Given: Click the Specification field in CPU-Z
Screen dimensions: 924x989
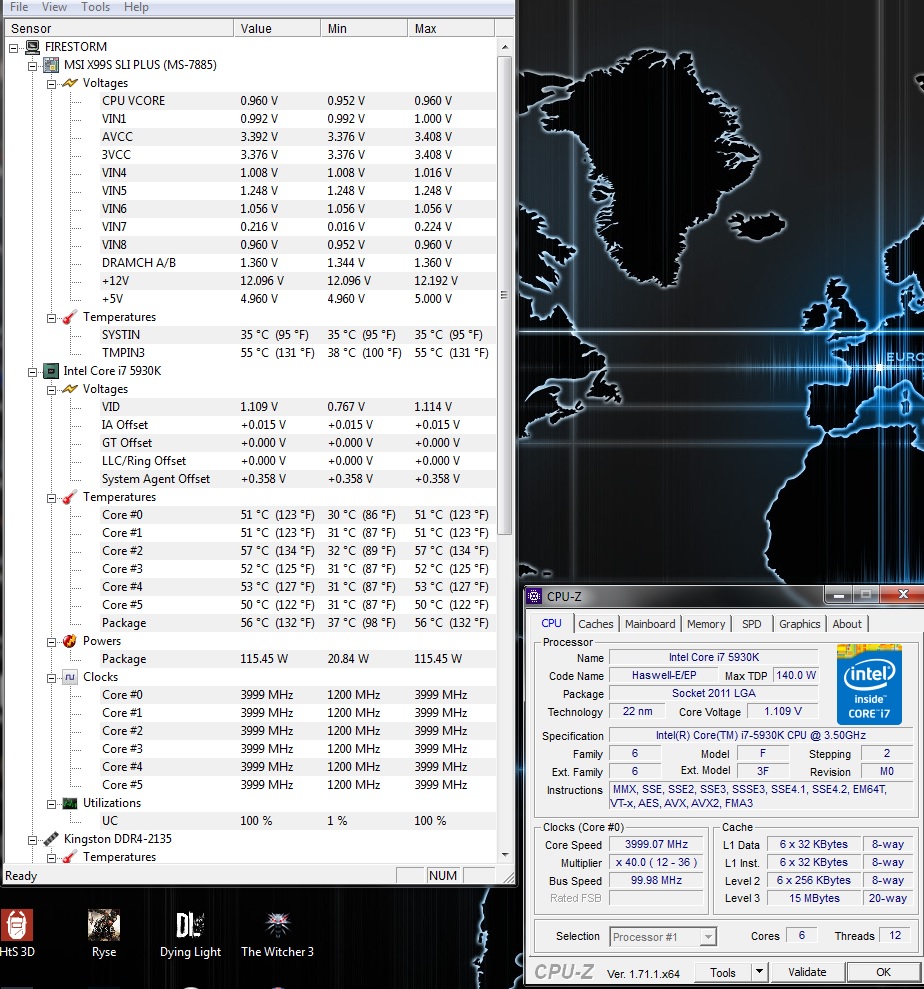Looking at the screenshot, I should pyautogui.click(x=761, y=735).
